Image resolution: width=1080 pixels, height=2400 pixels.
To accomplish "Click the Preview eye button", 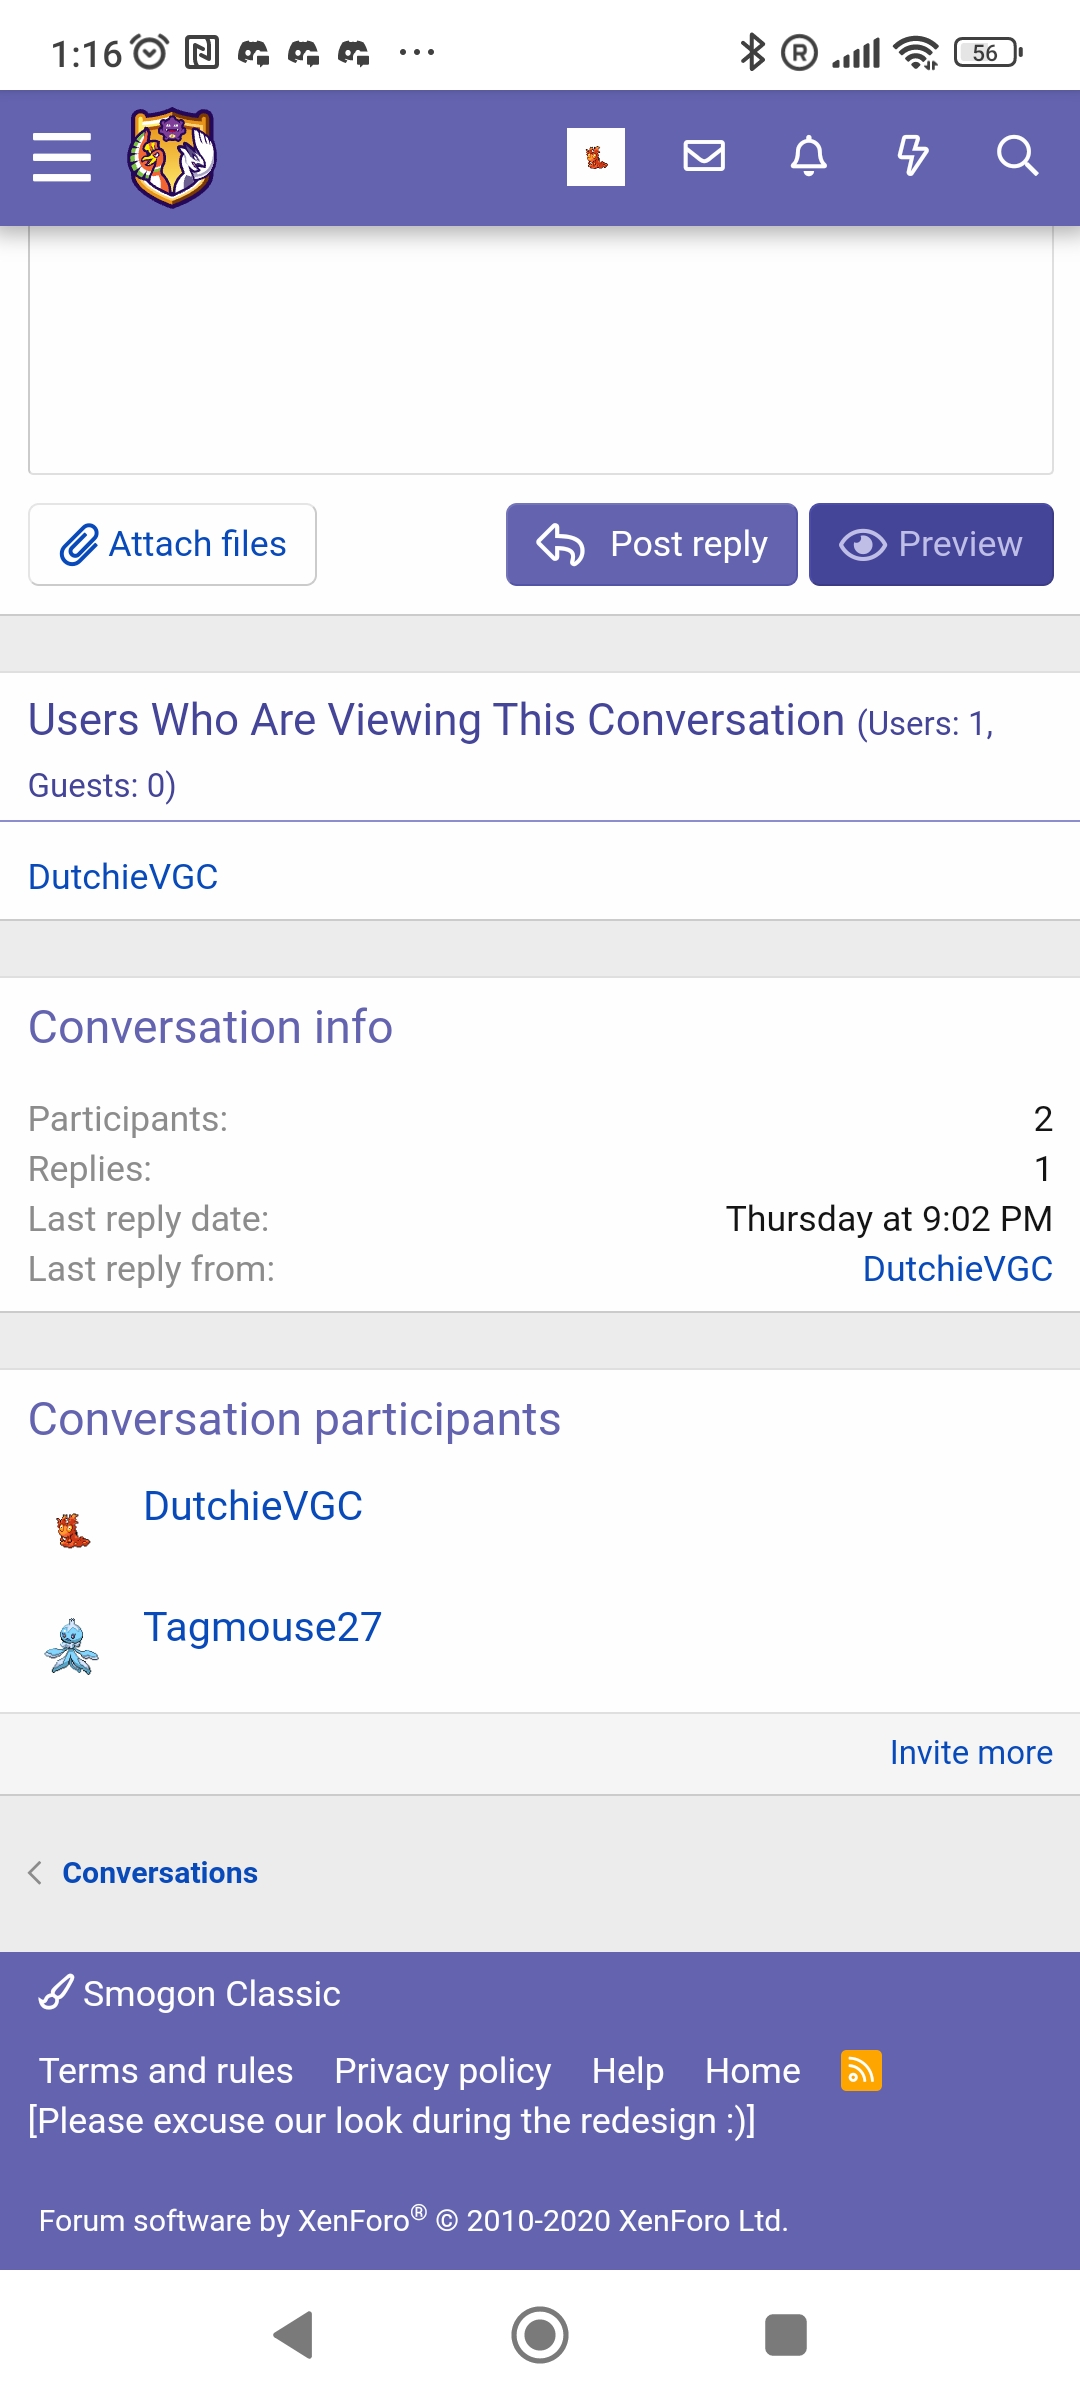I will tap(931, 544).
